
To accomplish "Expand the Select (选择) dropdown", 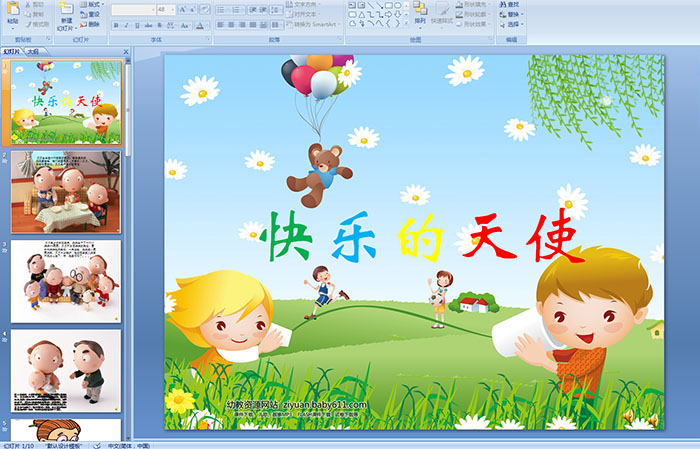I will [515, 26].
